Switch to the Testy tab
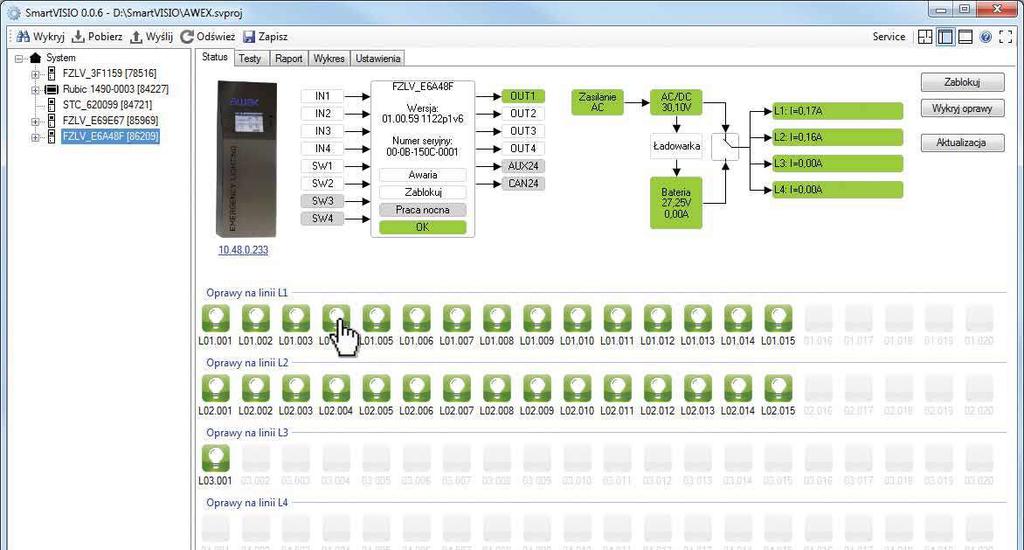The height and width of the screenshot is (550, 1024). point(249,58)
